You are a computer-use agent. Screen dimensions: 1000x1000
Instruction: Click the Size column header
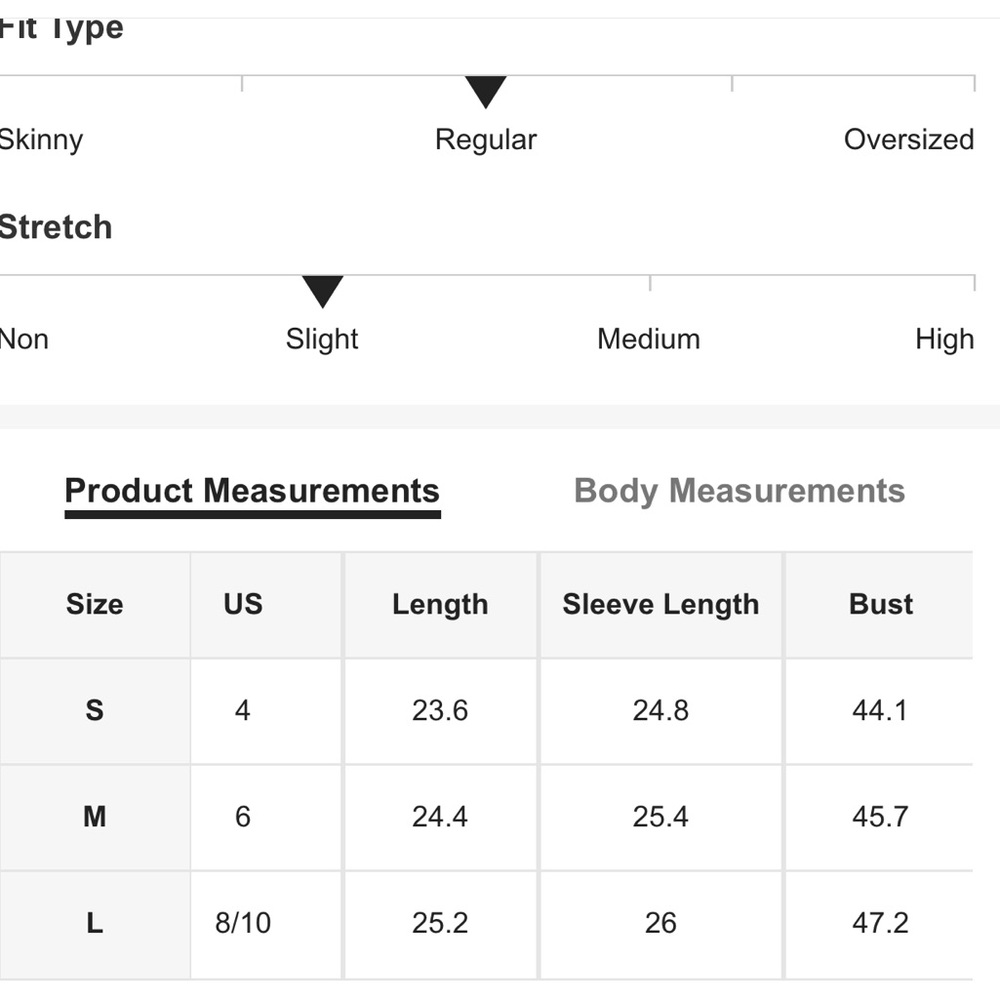coord(94,604)
